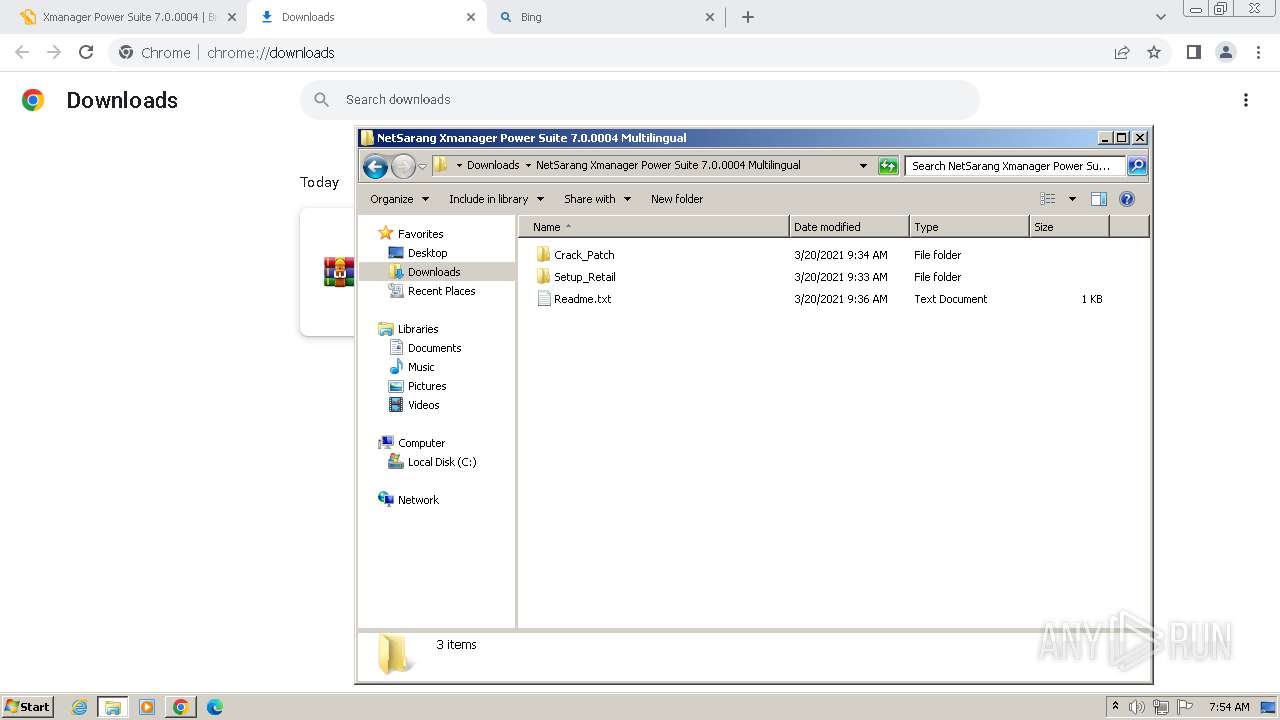Viewport: 1280px width, 720px height.
Task: Sort by Type column header
Action: [969, 227]
